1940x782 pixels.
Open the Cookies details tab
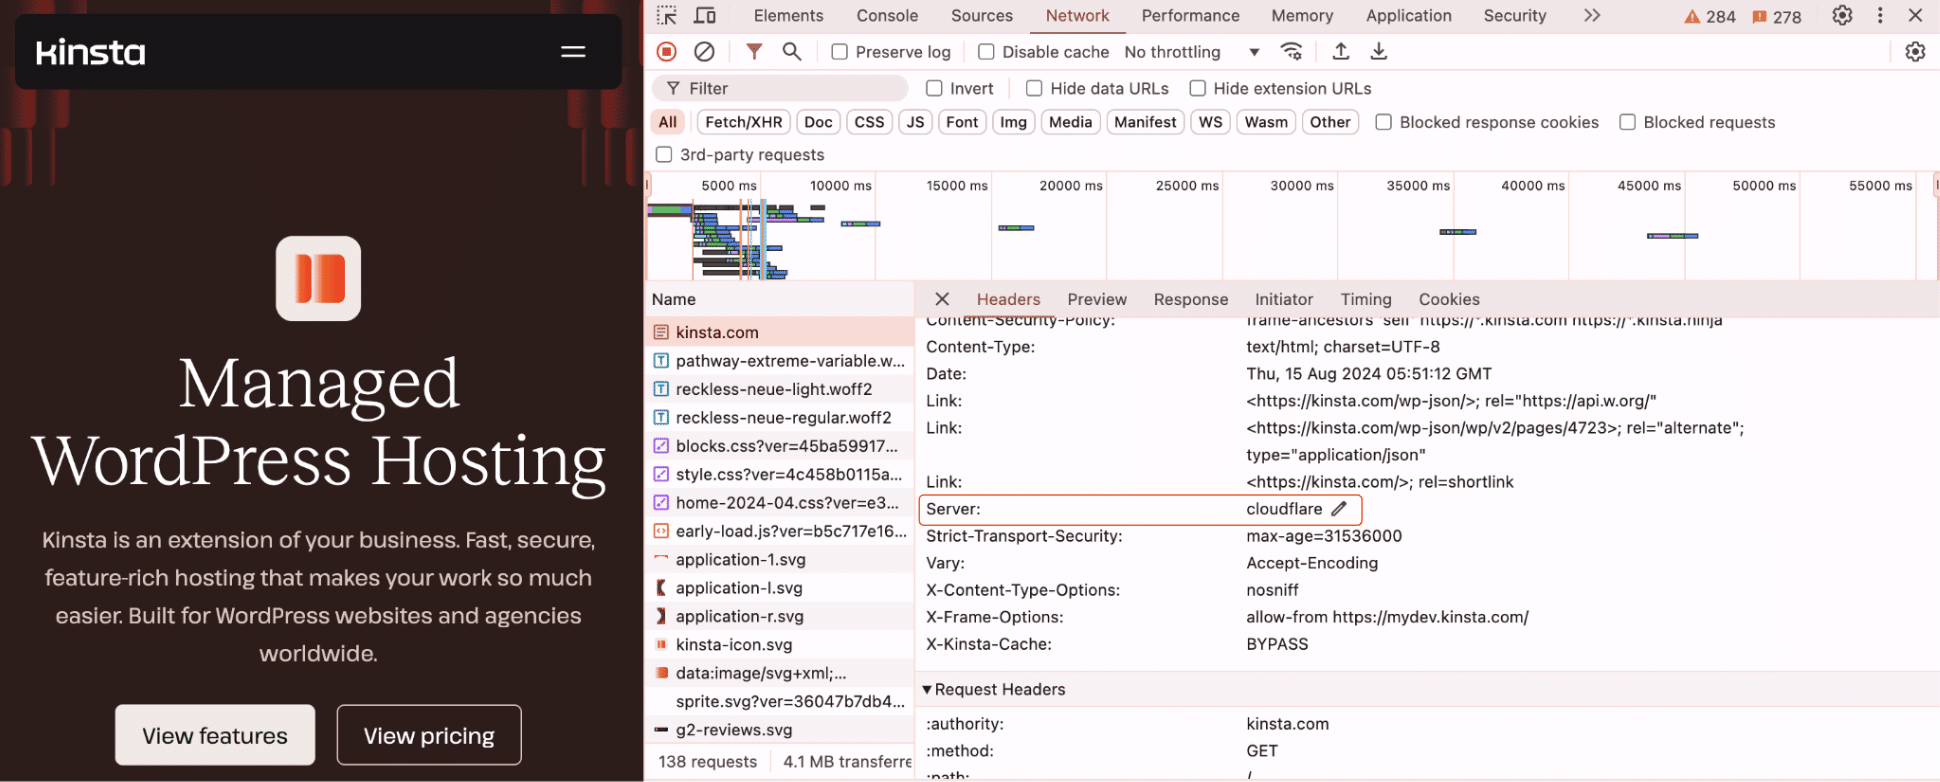(1449, 299)
